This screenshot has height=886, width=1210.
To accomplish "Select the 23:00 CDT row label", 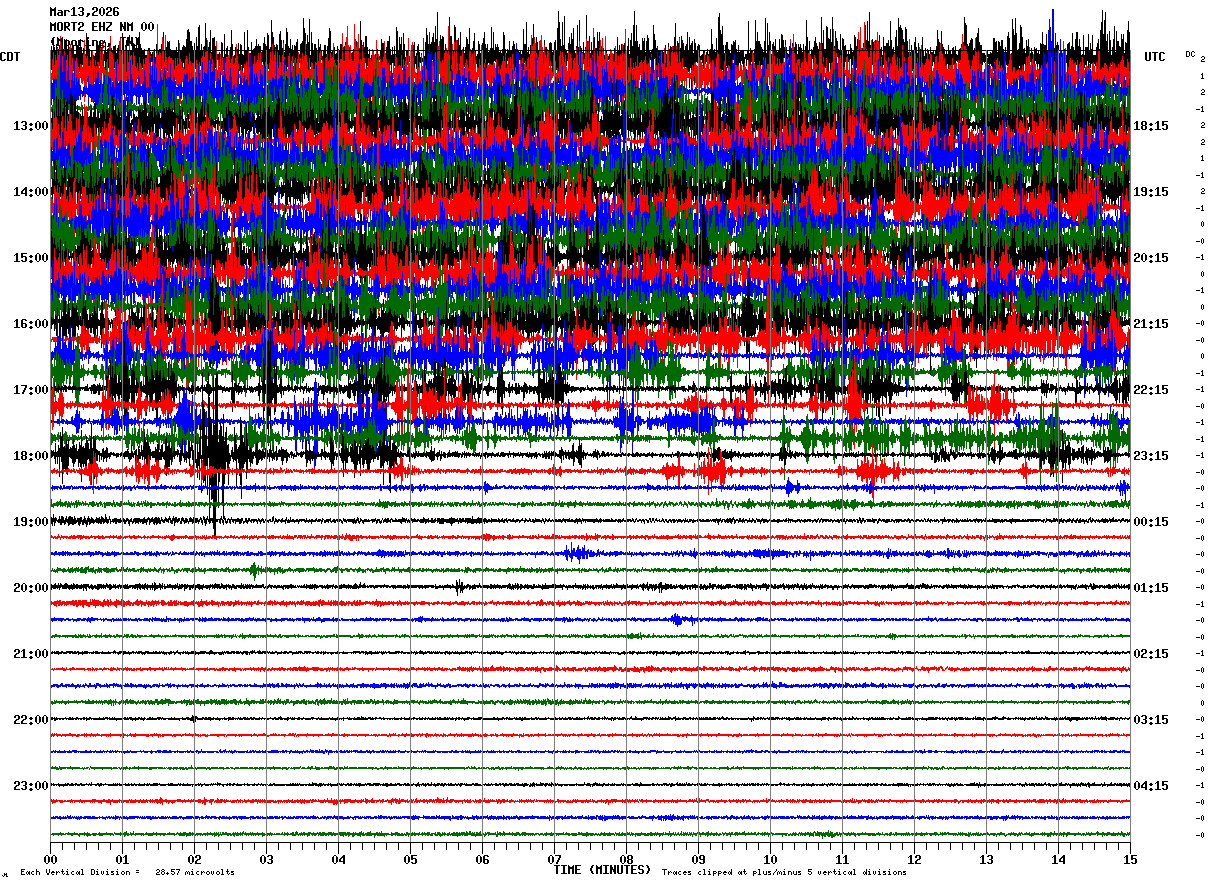I will (30, 786).
